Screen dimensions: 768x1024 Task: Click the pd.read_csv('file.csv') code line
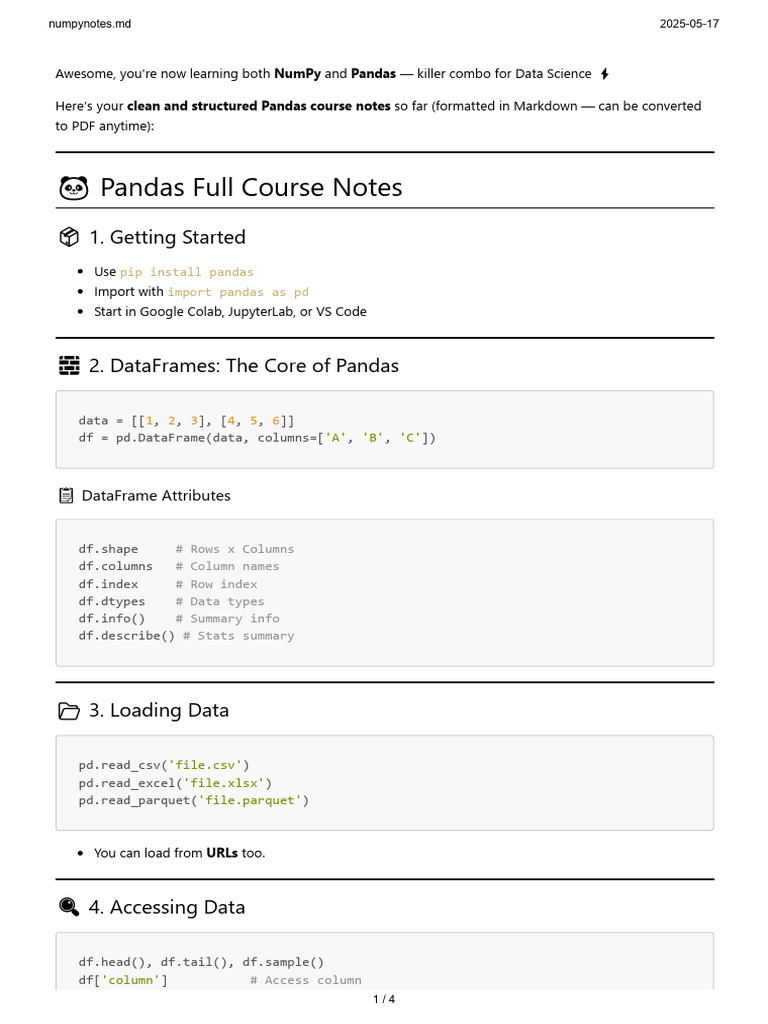164,765
